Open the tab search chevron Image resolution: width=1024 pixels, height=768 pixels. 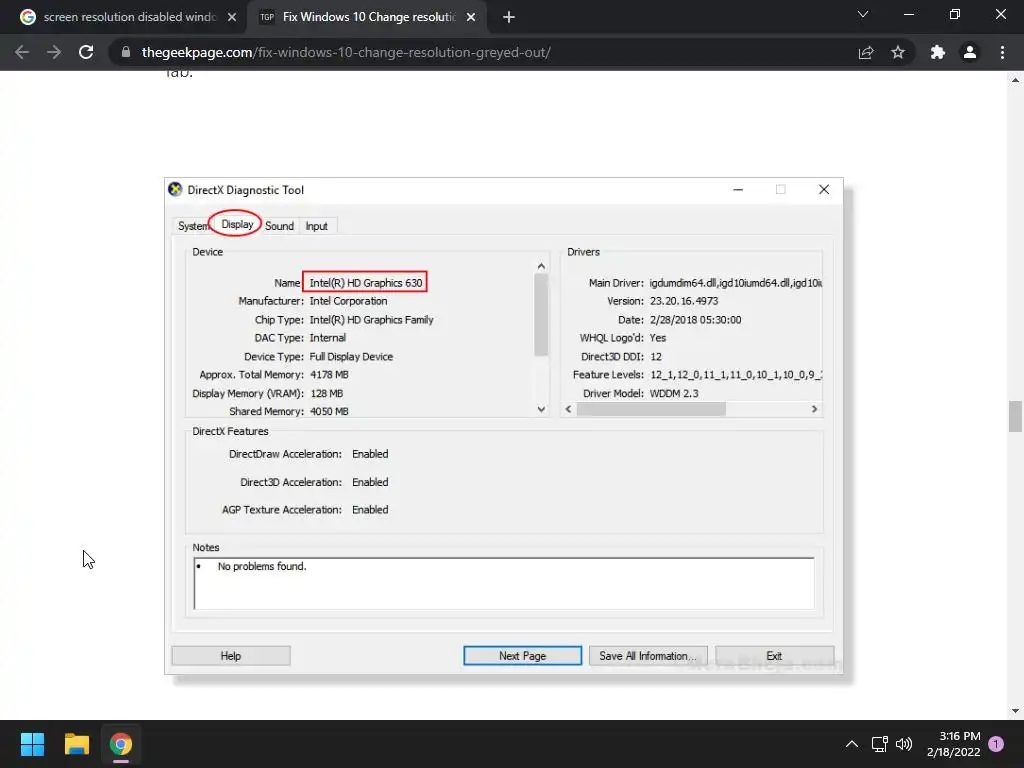tap(863, 14)
